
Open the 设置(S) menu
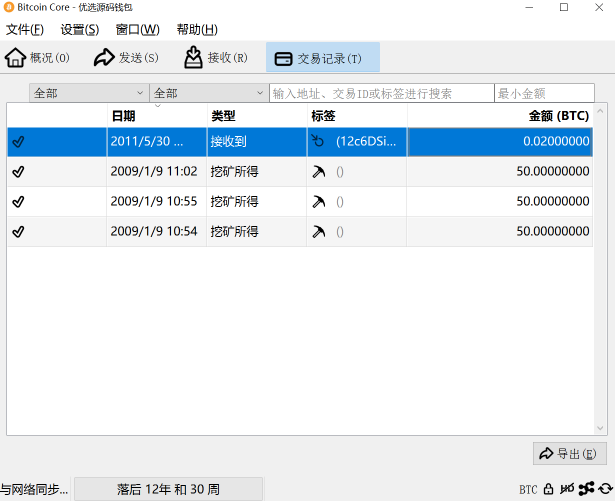(79, 30)
